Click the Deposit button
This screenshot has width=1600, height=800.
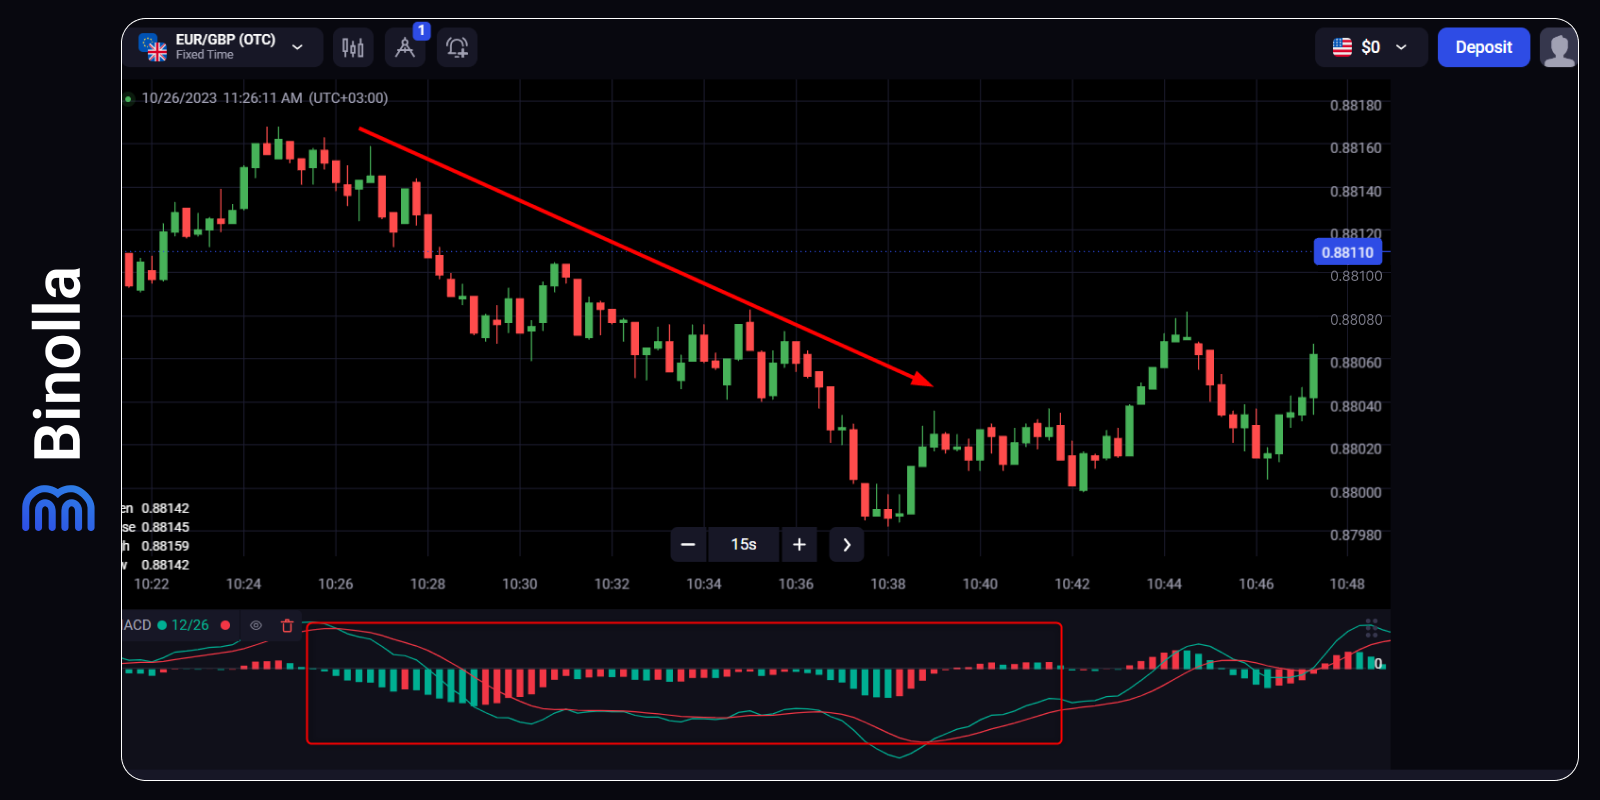1483,47
